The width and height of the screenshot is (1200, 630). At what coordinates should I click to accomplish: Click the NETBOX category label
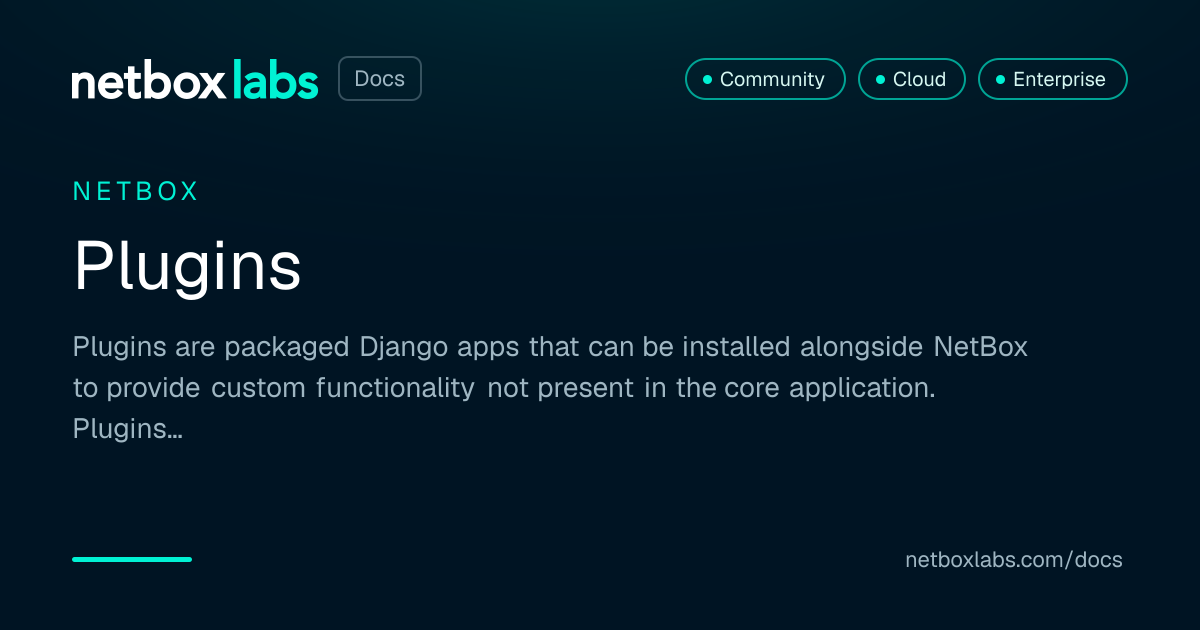(x=136, y=191)
